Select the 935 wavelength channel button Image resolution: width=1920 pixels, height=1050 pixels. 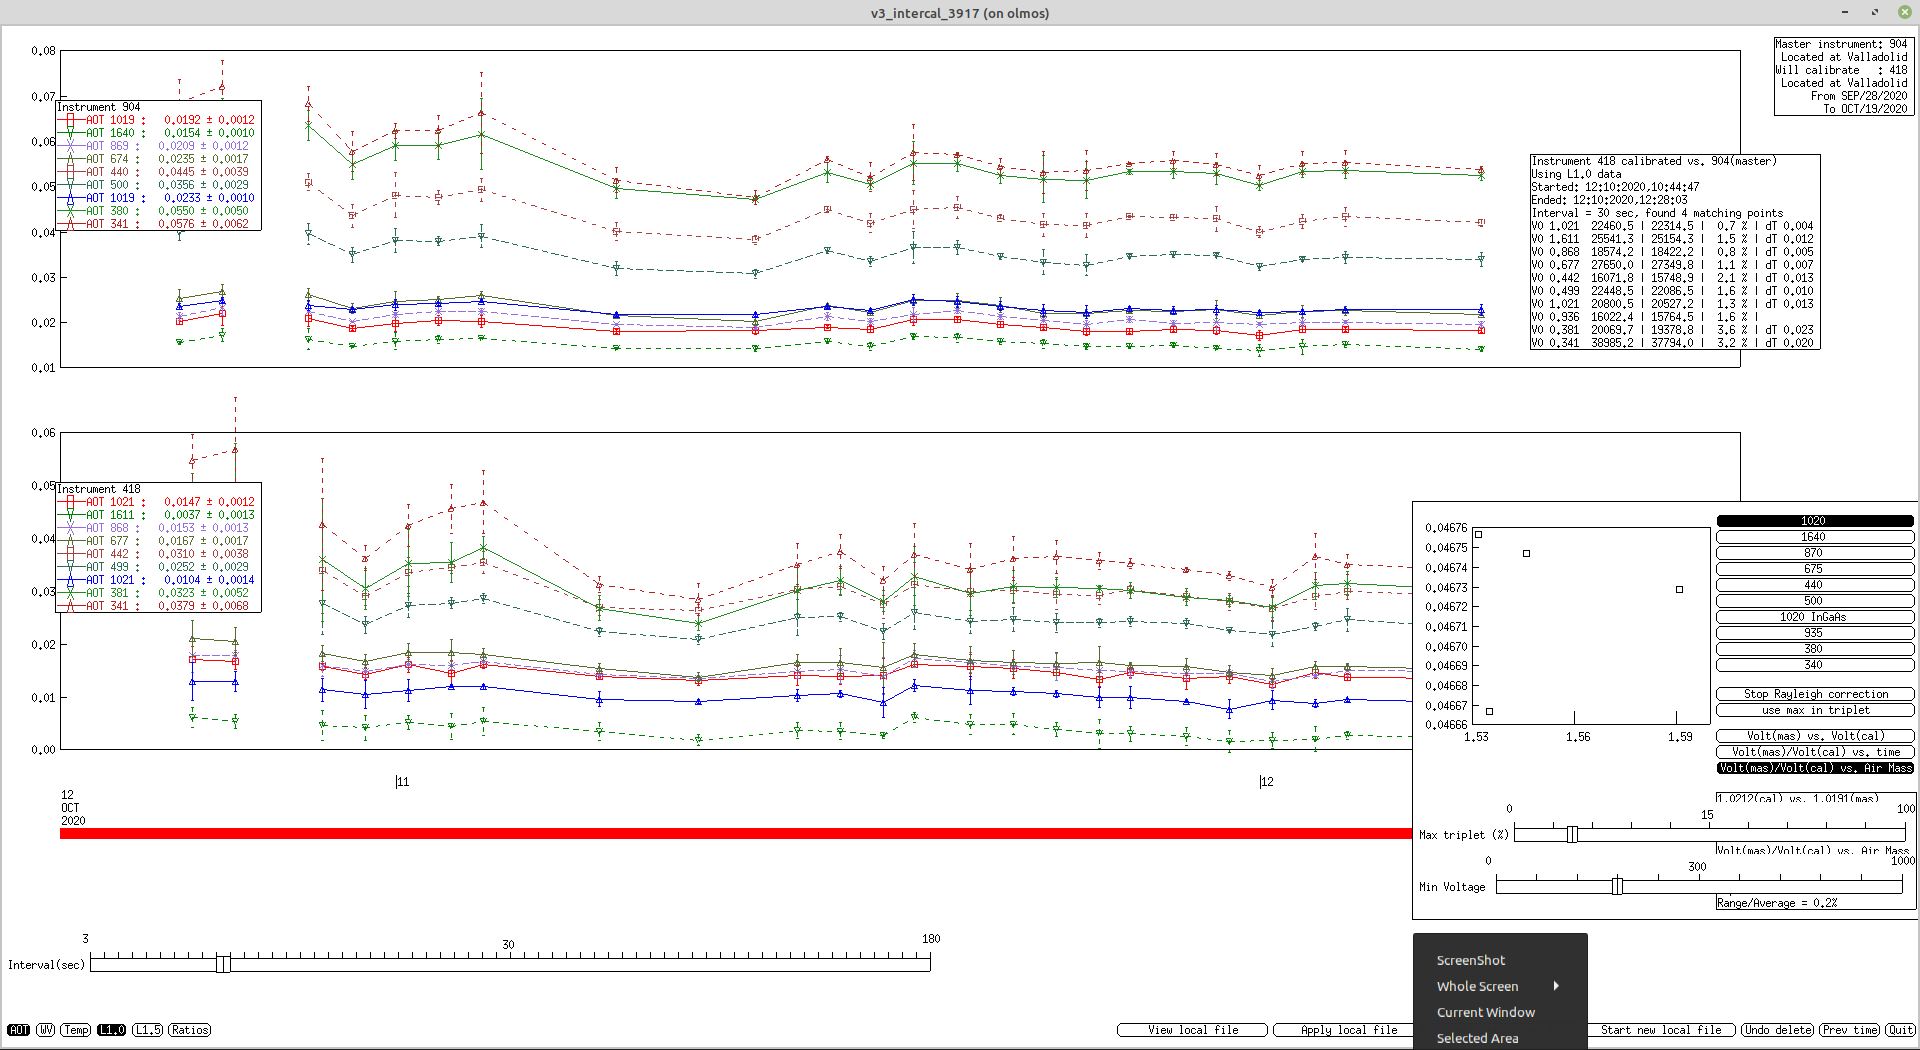[1814, 633]
